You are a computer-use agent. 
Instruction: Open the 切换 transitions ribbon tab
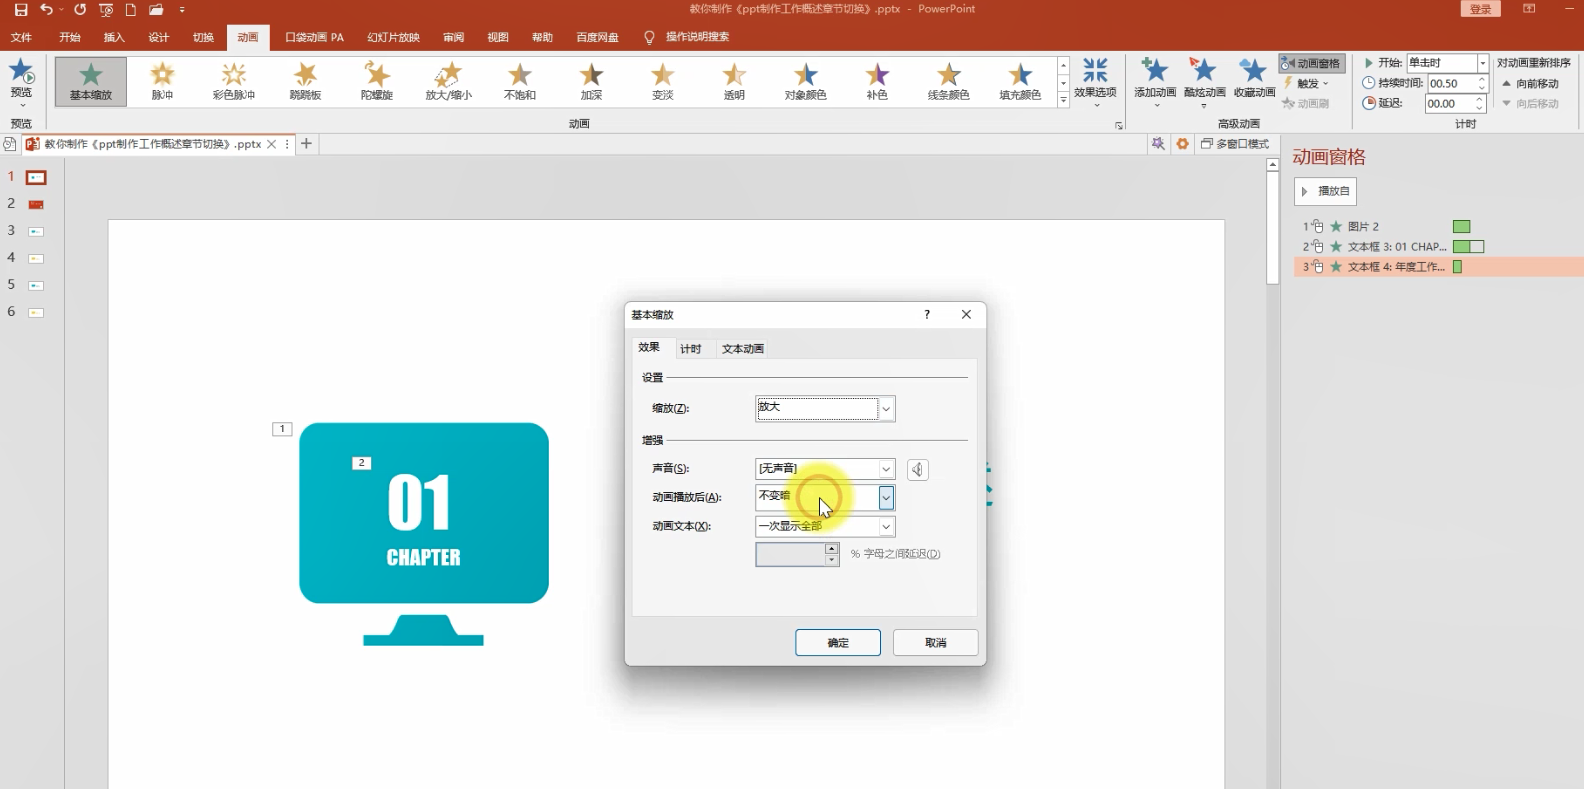[203, 37]
